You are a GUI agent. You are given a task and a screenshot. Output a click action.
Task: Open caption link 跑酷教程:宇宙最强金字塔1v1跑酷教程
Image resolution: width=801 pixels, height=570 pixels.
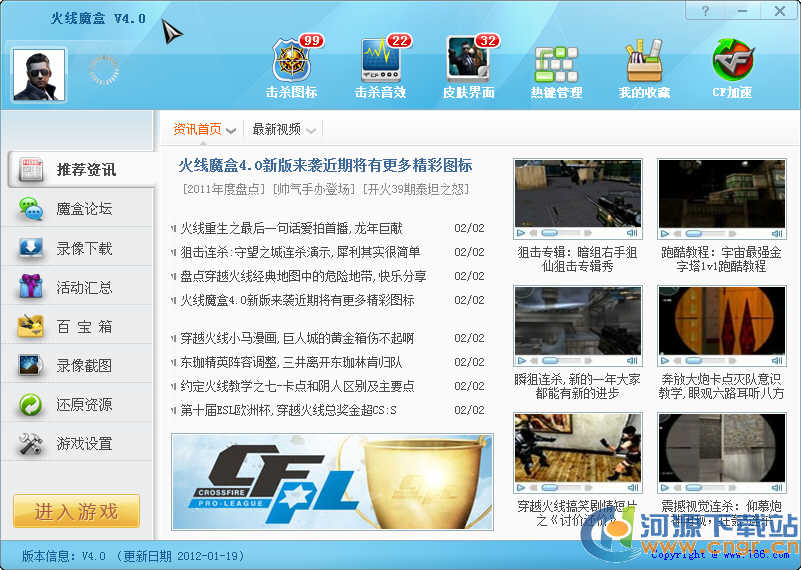[721, 259]
